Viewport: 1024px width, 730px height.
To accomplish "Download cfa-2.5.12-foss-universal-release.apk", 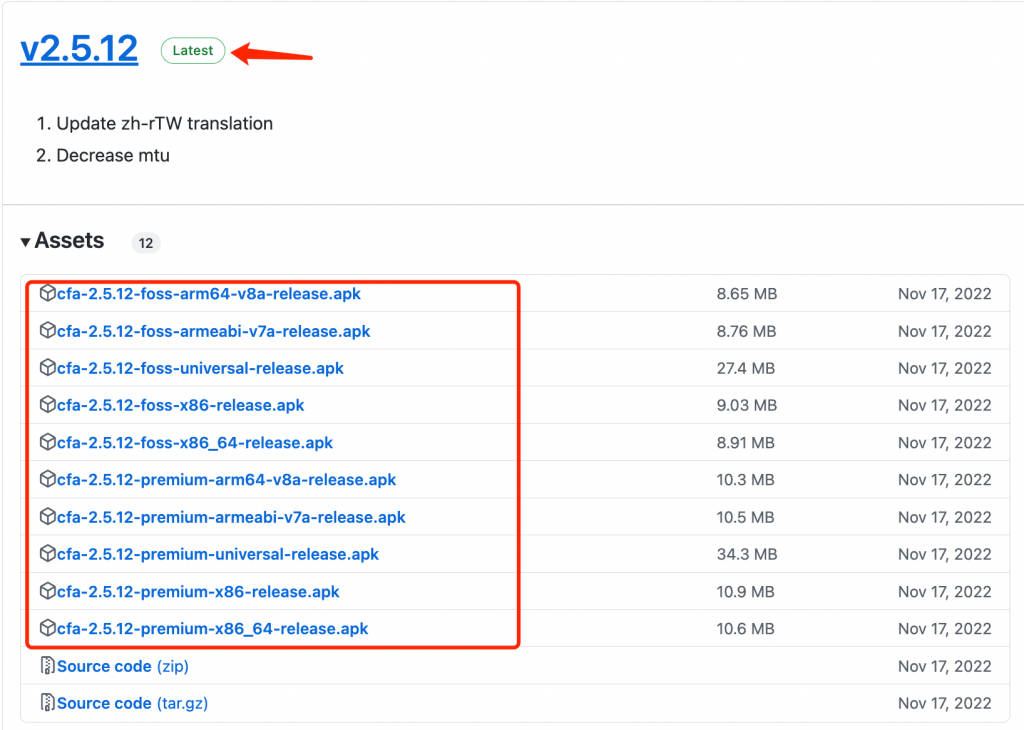I will (x=200, y=368).
